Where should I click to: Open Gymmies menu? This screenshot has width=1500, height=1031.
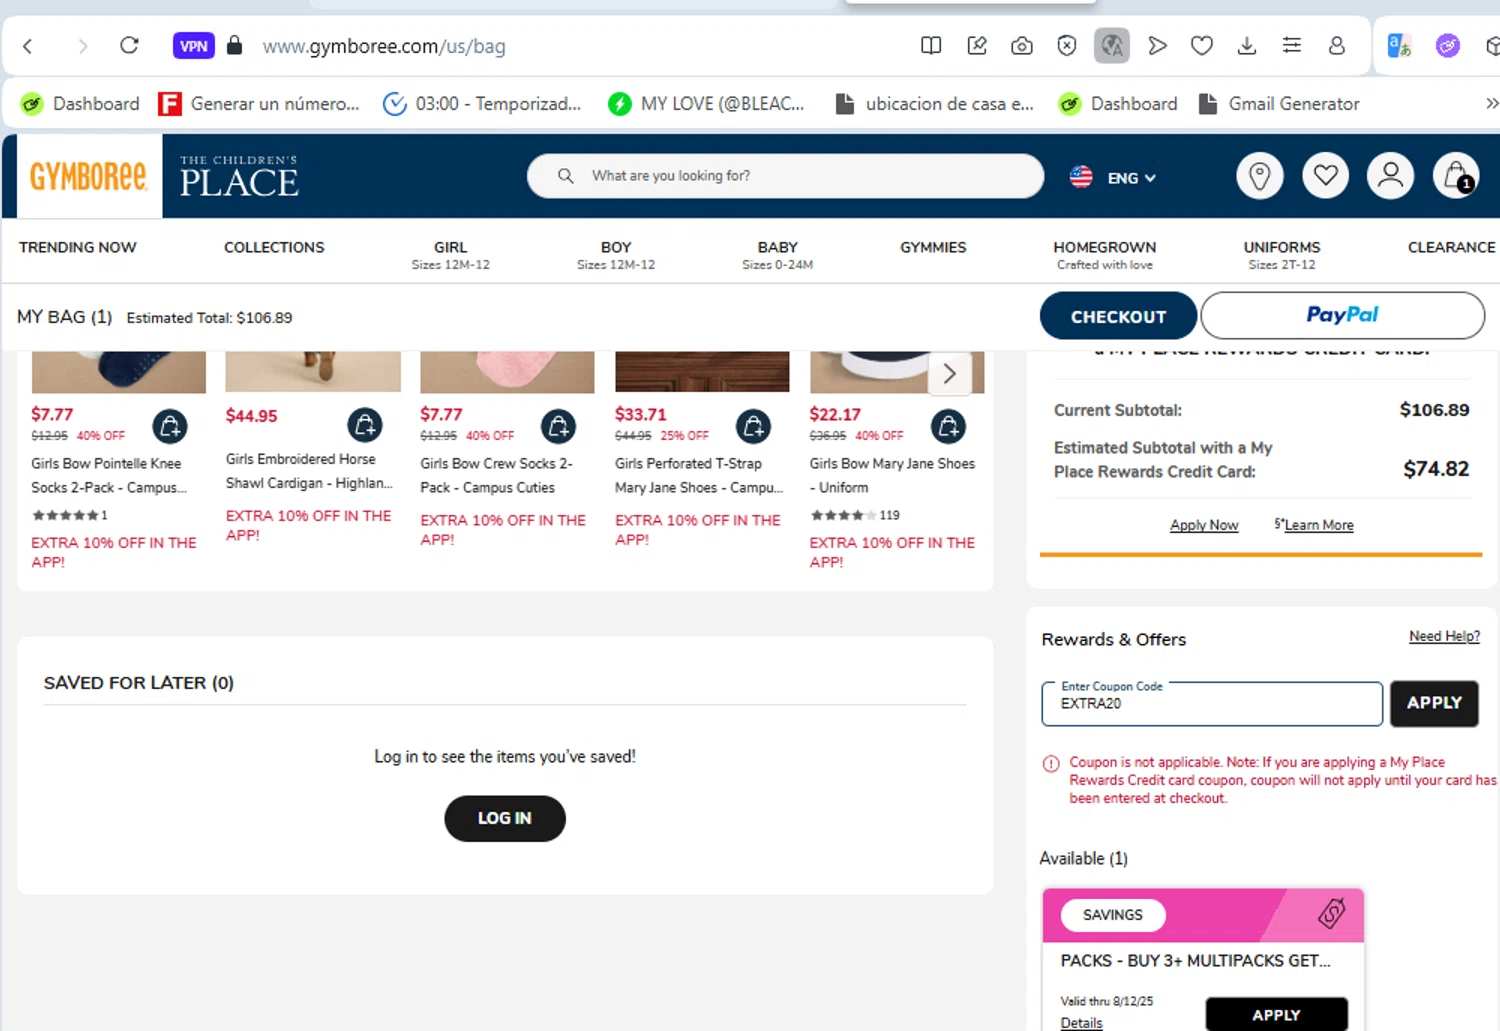(933, 247)
